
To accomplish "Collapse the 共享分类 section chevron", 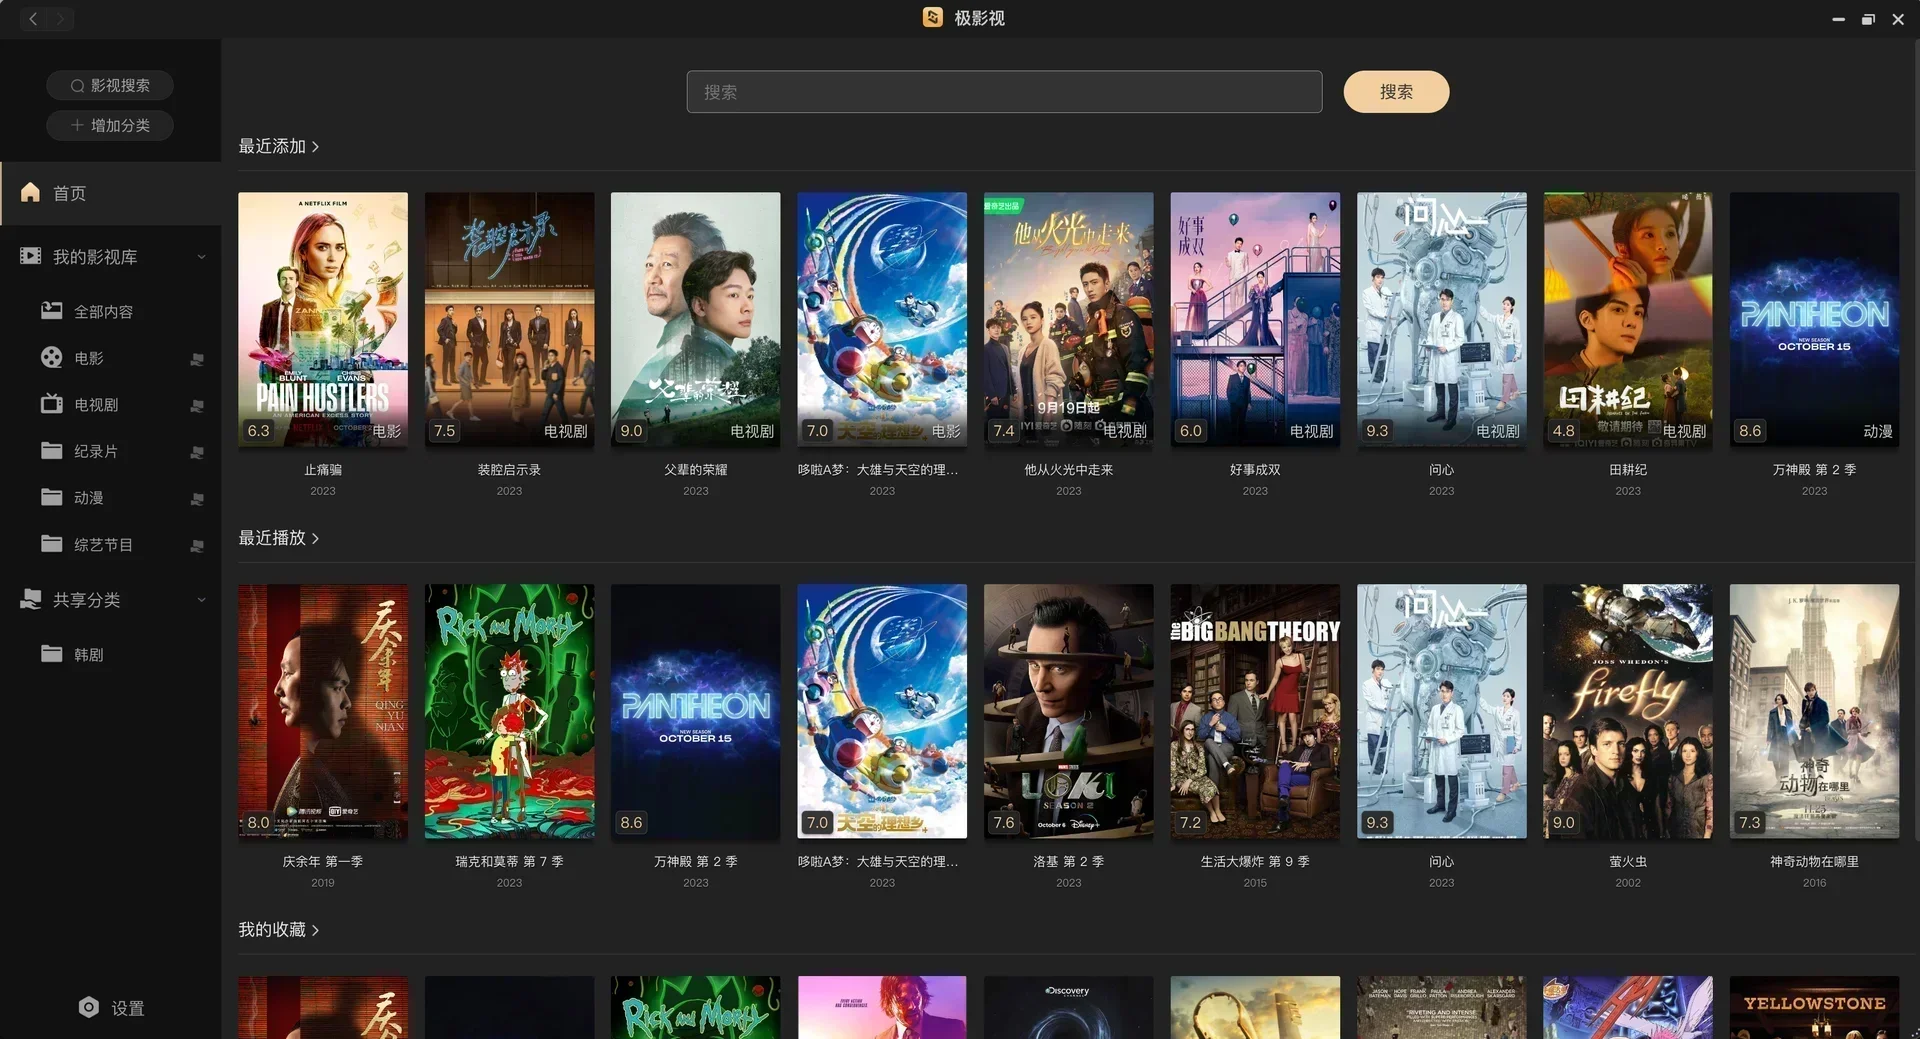I will [201, 600].
